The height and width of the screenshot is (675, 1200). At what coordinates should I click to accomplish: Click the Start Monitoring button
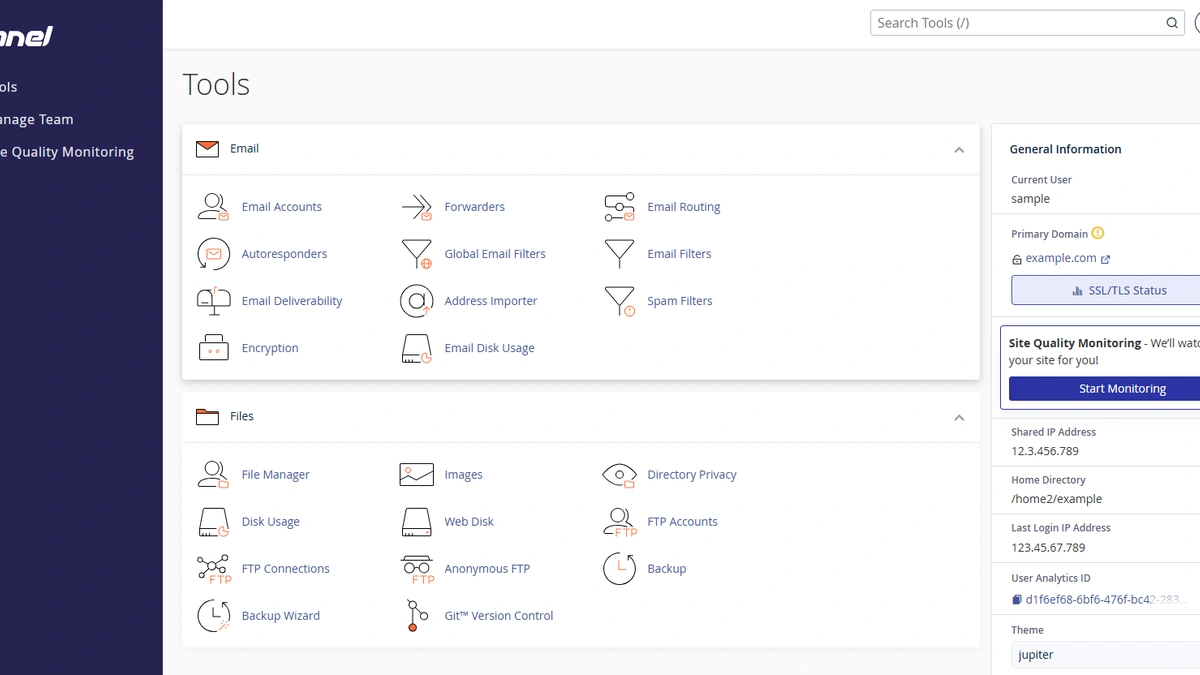(1104, 389)
